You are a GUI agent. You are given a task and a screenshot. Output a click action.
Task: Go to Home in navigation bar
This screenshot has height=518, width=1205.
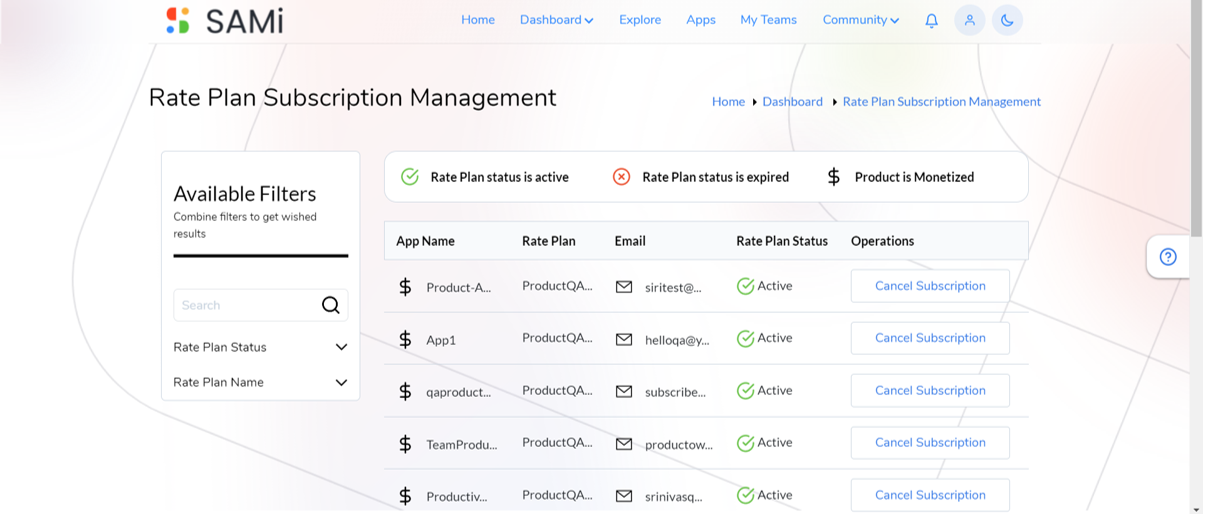478,20
